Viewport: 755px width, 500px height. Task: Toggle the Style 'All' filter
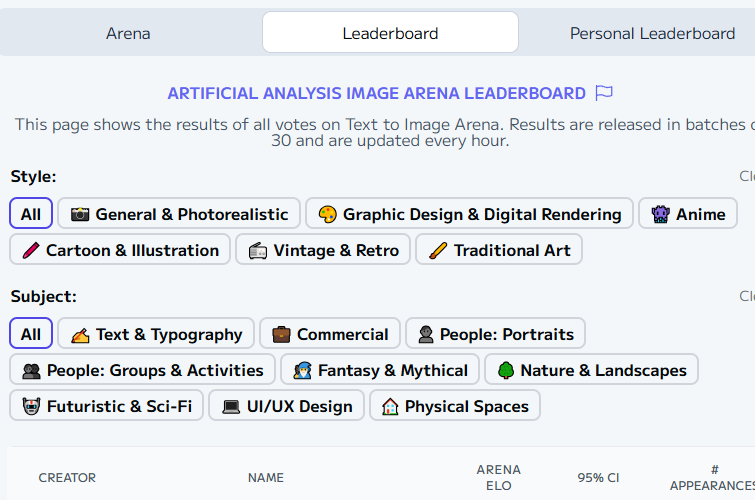pos(31,214)
